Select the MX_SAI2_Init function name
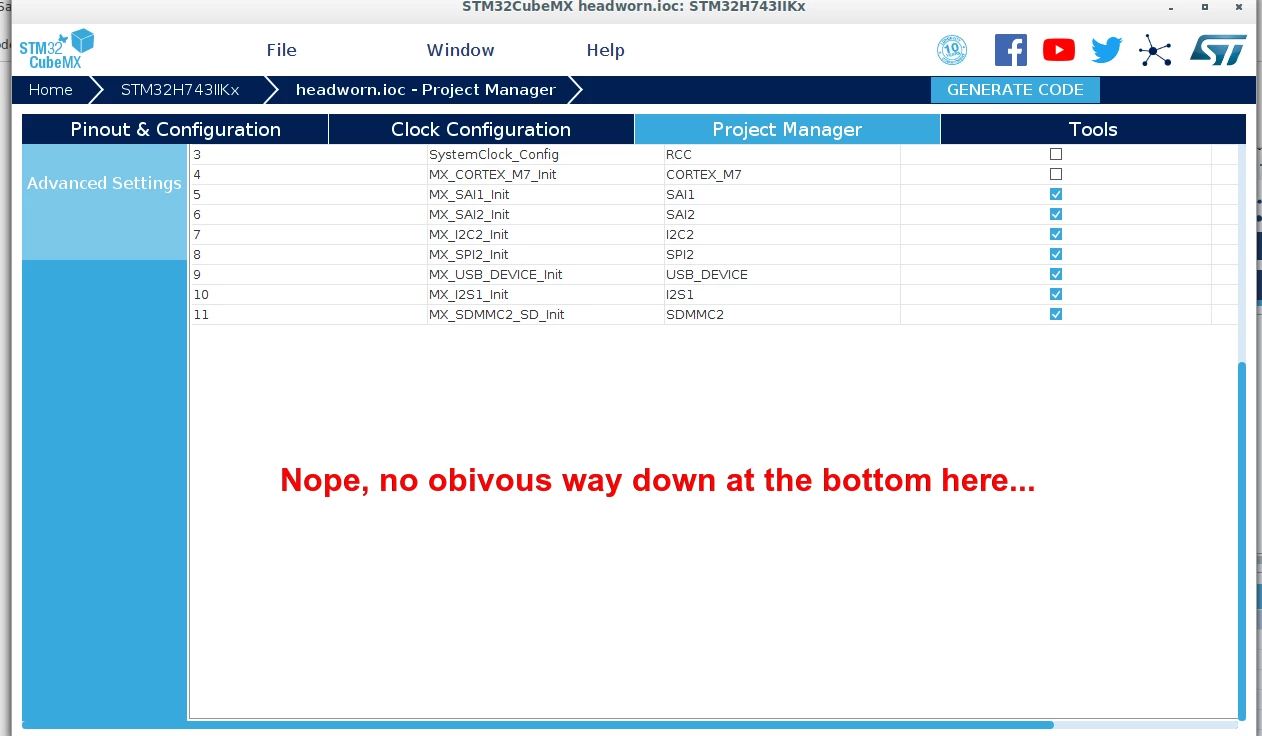 click(x=469, y=215)
